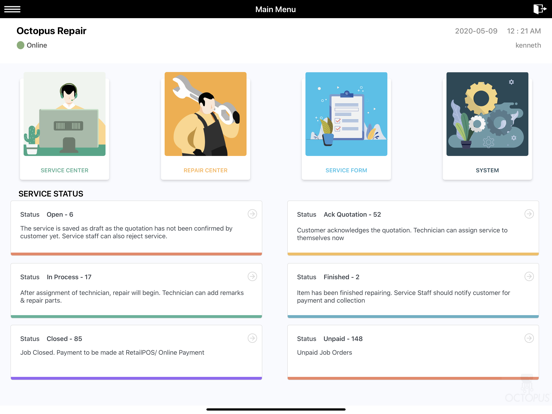Viewport: 552px width, 414px height.
Task: Open arrow on Ack Quotation - 52 card
Action: tap(529, 214)
